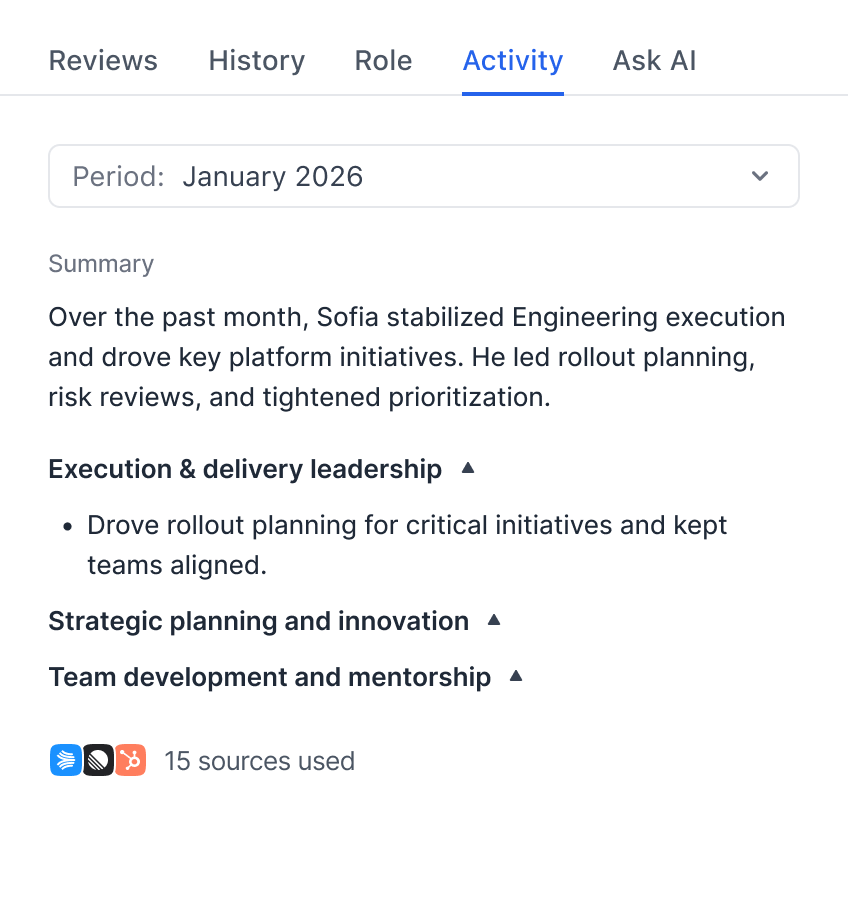
Task: Open the Period dropdown showing January 2026
Action: 424,176
